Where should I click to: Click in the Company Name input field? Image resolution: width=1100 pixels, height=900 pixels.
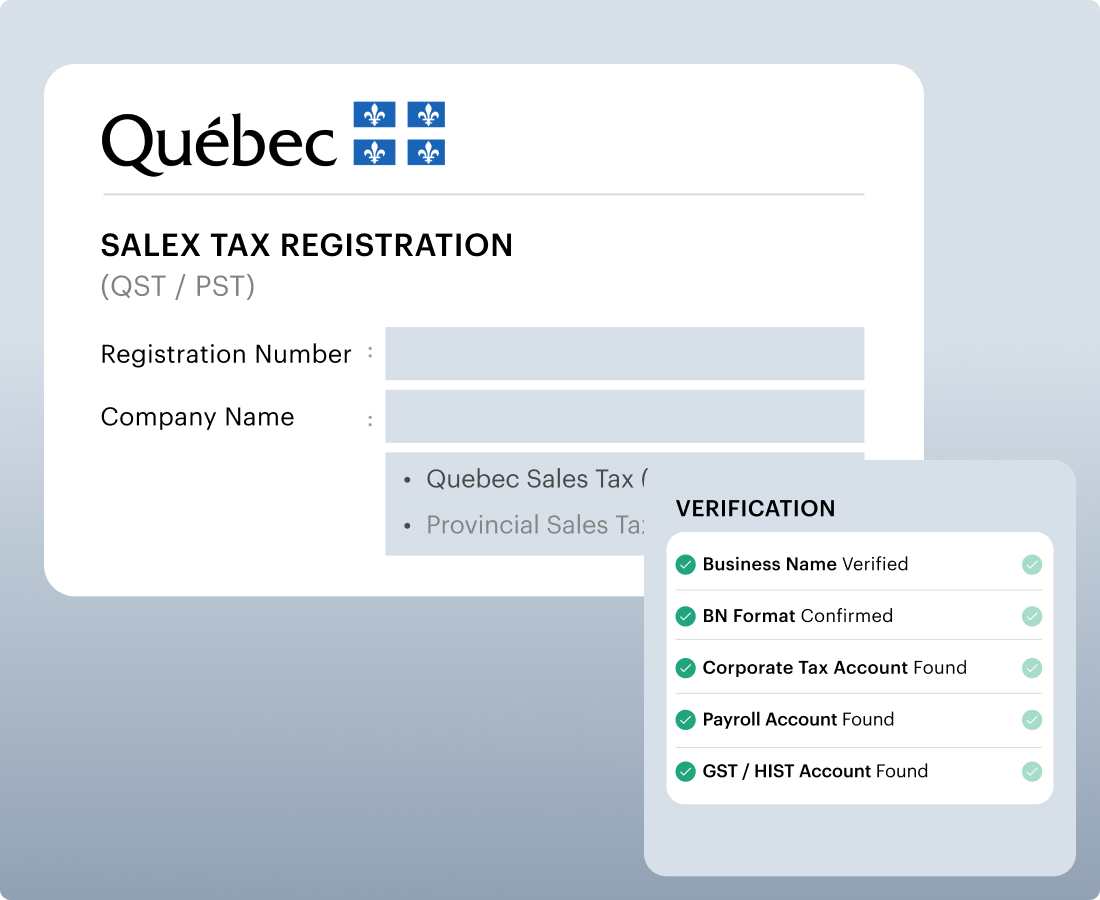[624, 417]
